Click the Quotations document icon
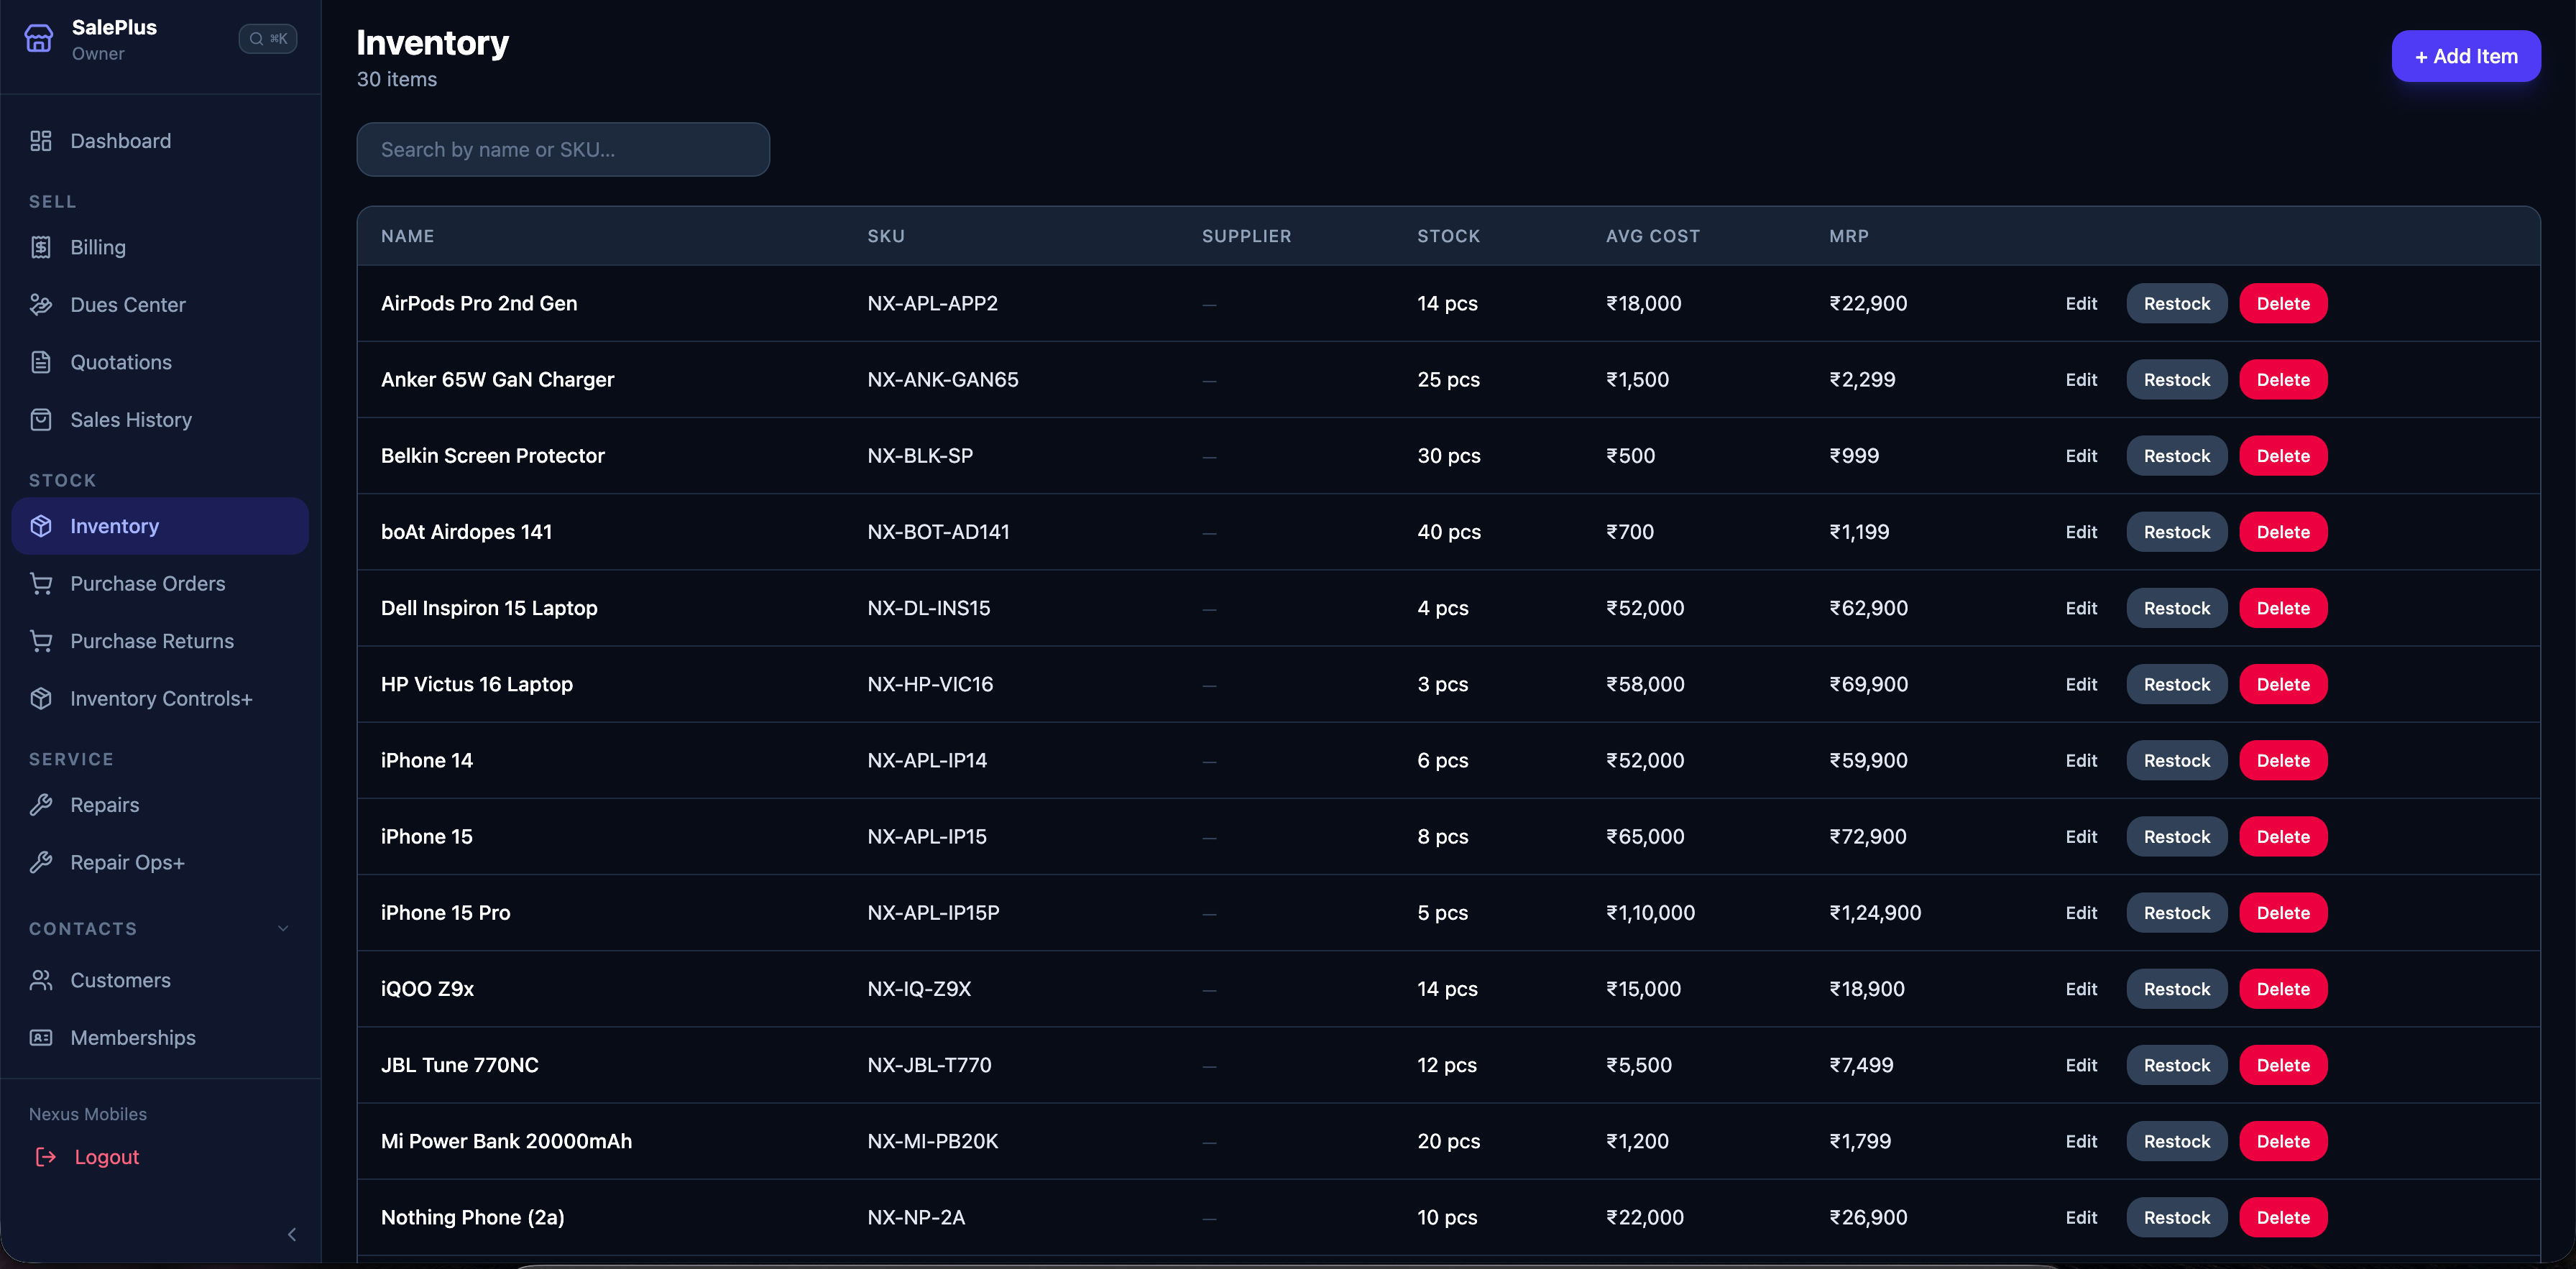This screenshot has width=2576, height=1269. (41, 362)
